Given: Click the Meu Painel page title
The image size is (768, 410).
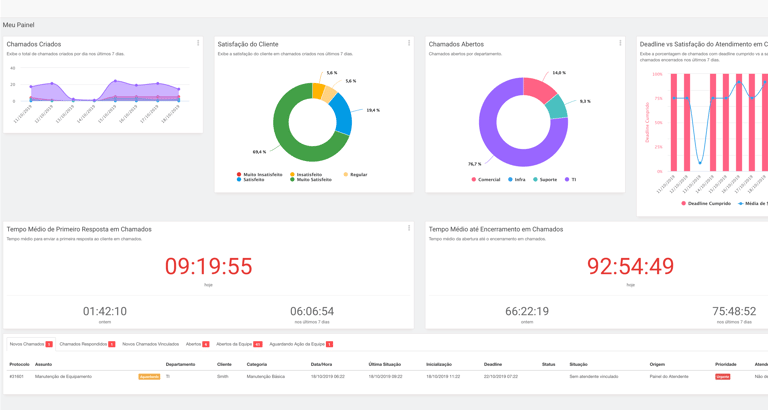Looking at the screenshot, I should [19, 25].
